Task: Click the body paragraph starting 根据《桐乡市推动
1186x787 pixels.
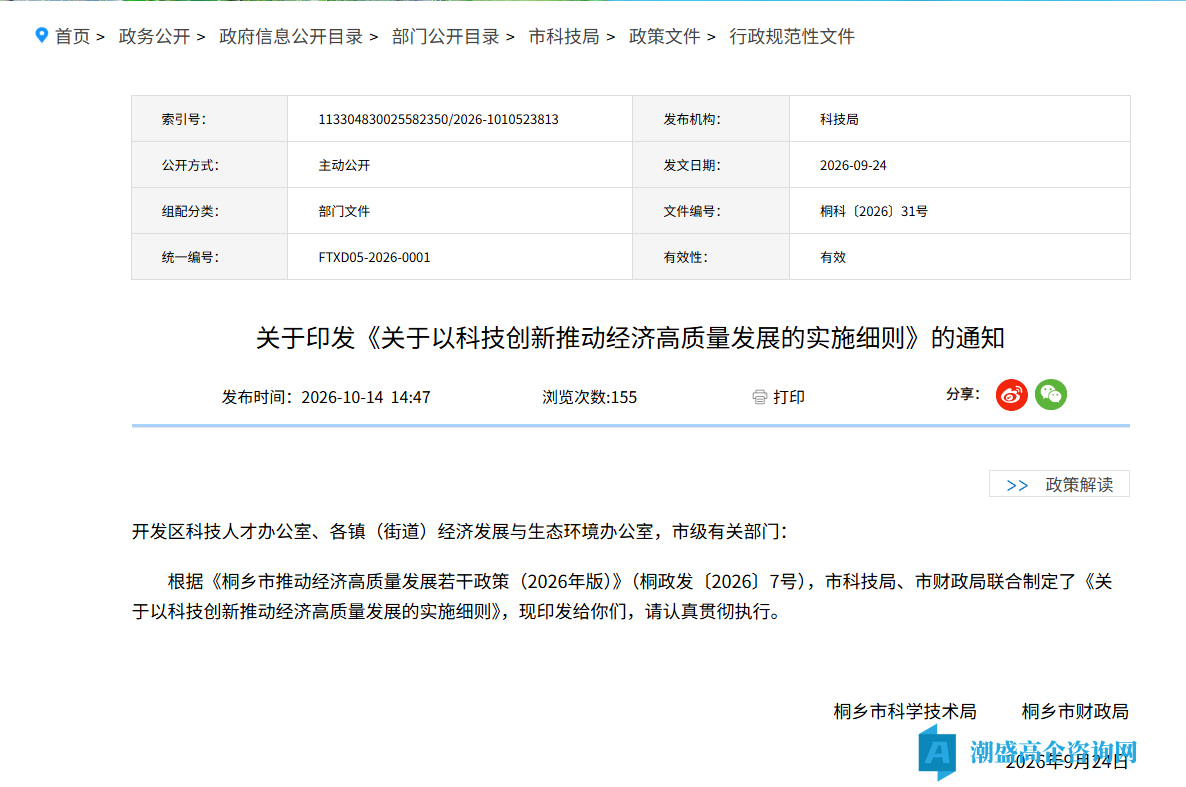Action: pyautogui.click(x=622, y=596)
